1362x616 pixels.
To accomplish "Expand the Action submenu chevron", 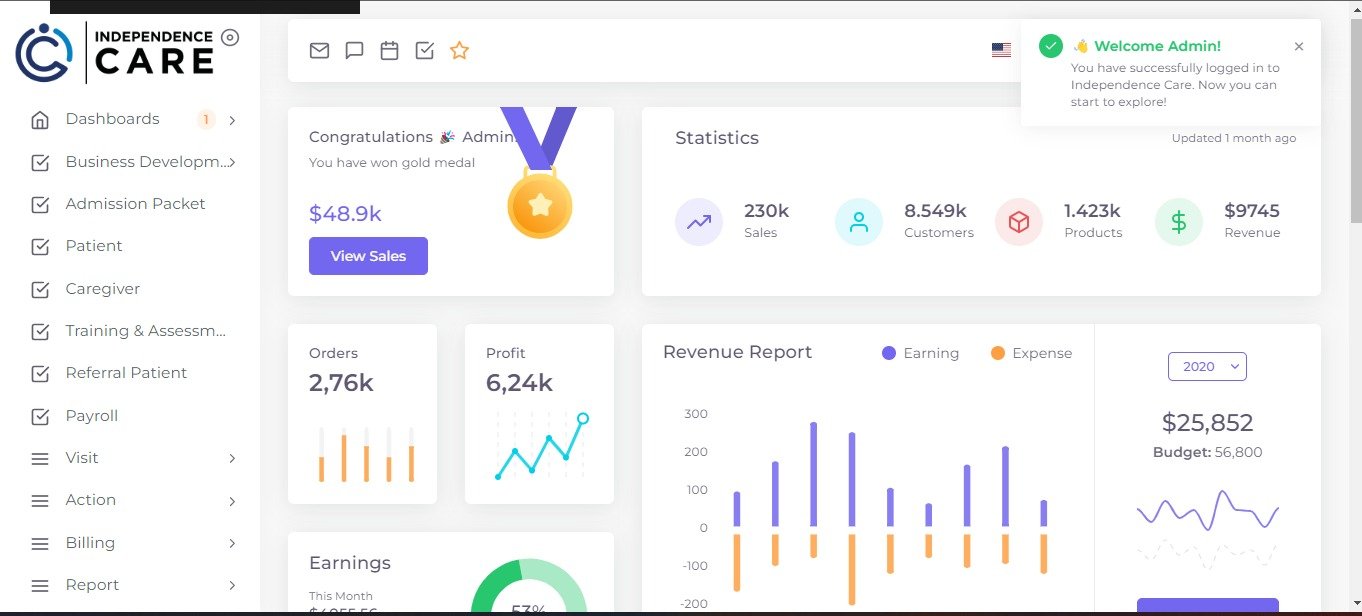I will point(232,501).
